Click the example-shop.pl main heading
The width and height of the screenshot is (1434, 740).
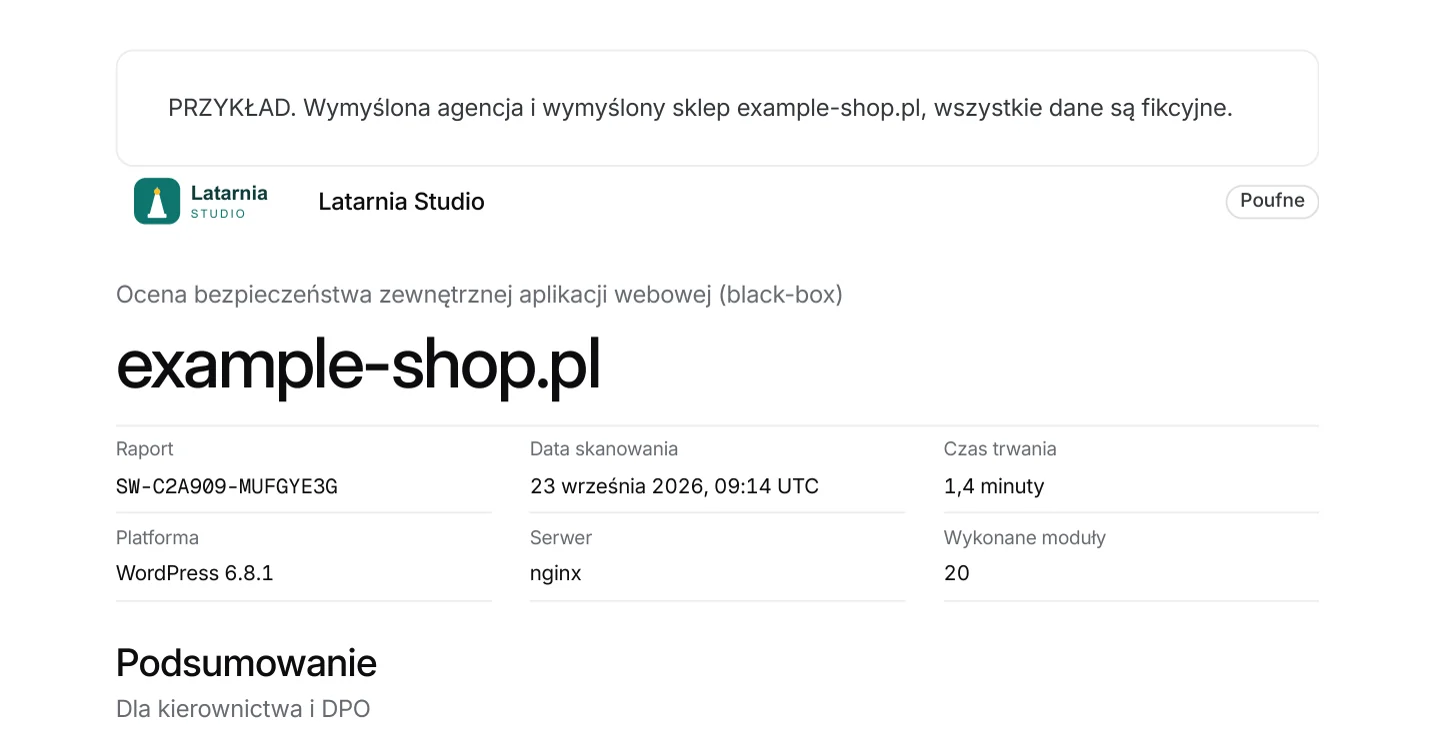(x=358, y=366)
